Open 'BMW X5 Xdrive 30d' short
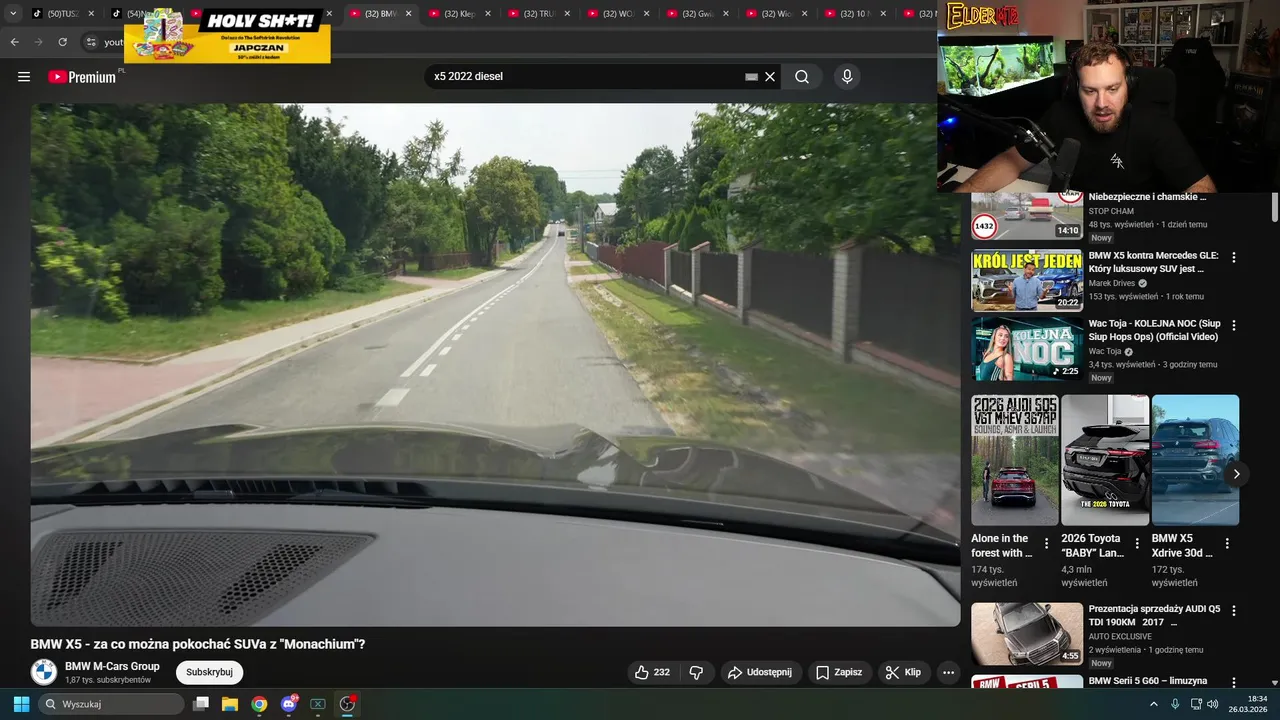 pos(1195,460)
